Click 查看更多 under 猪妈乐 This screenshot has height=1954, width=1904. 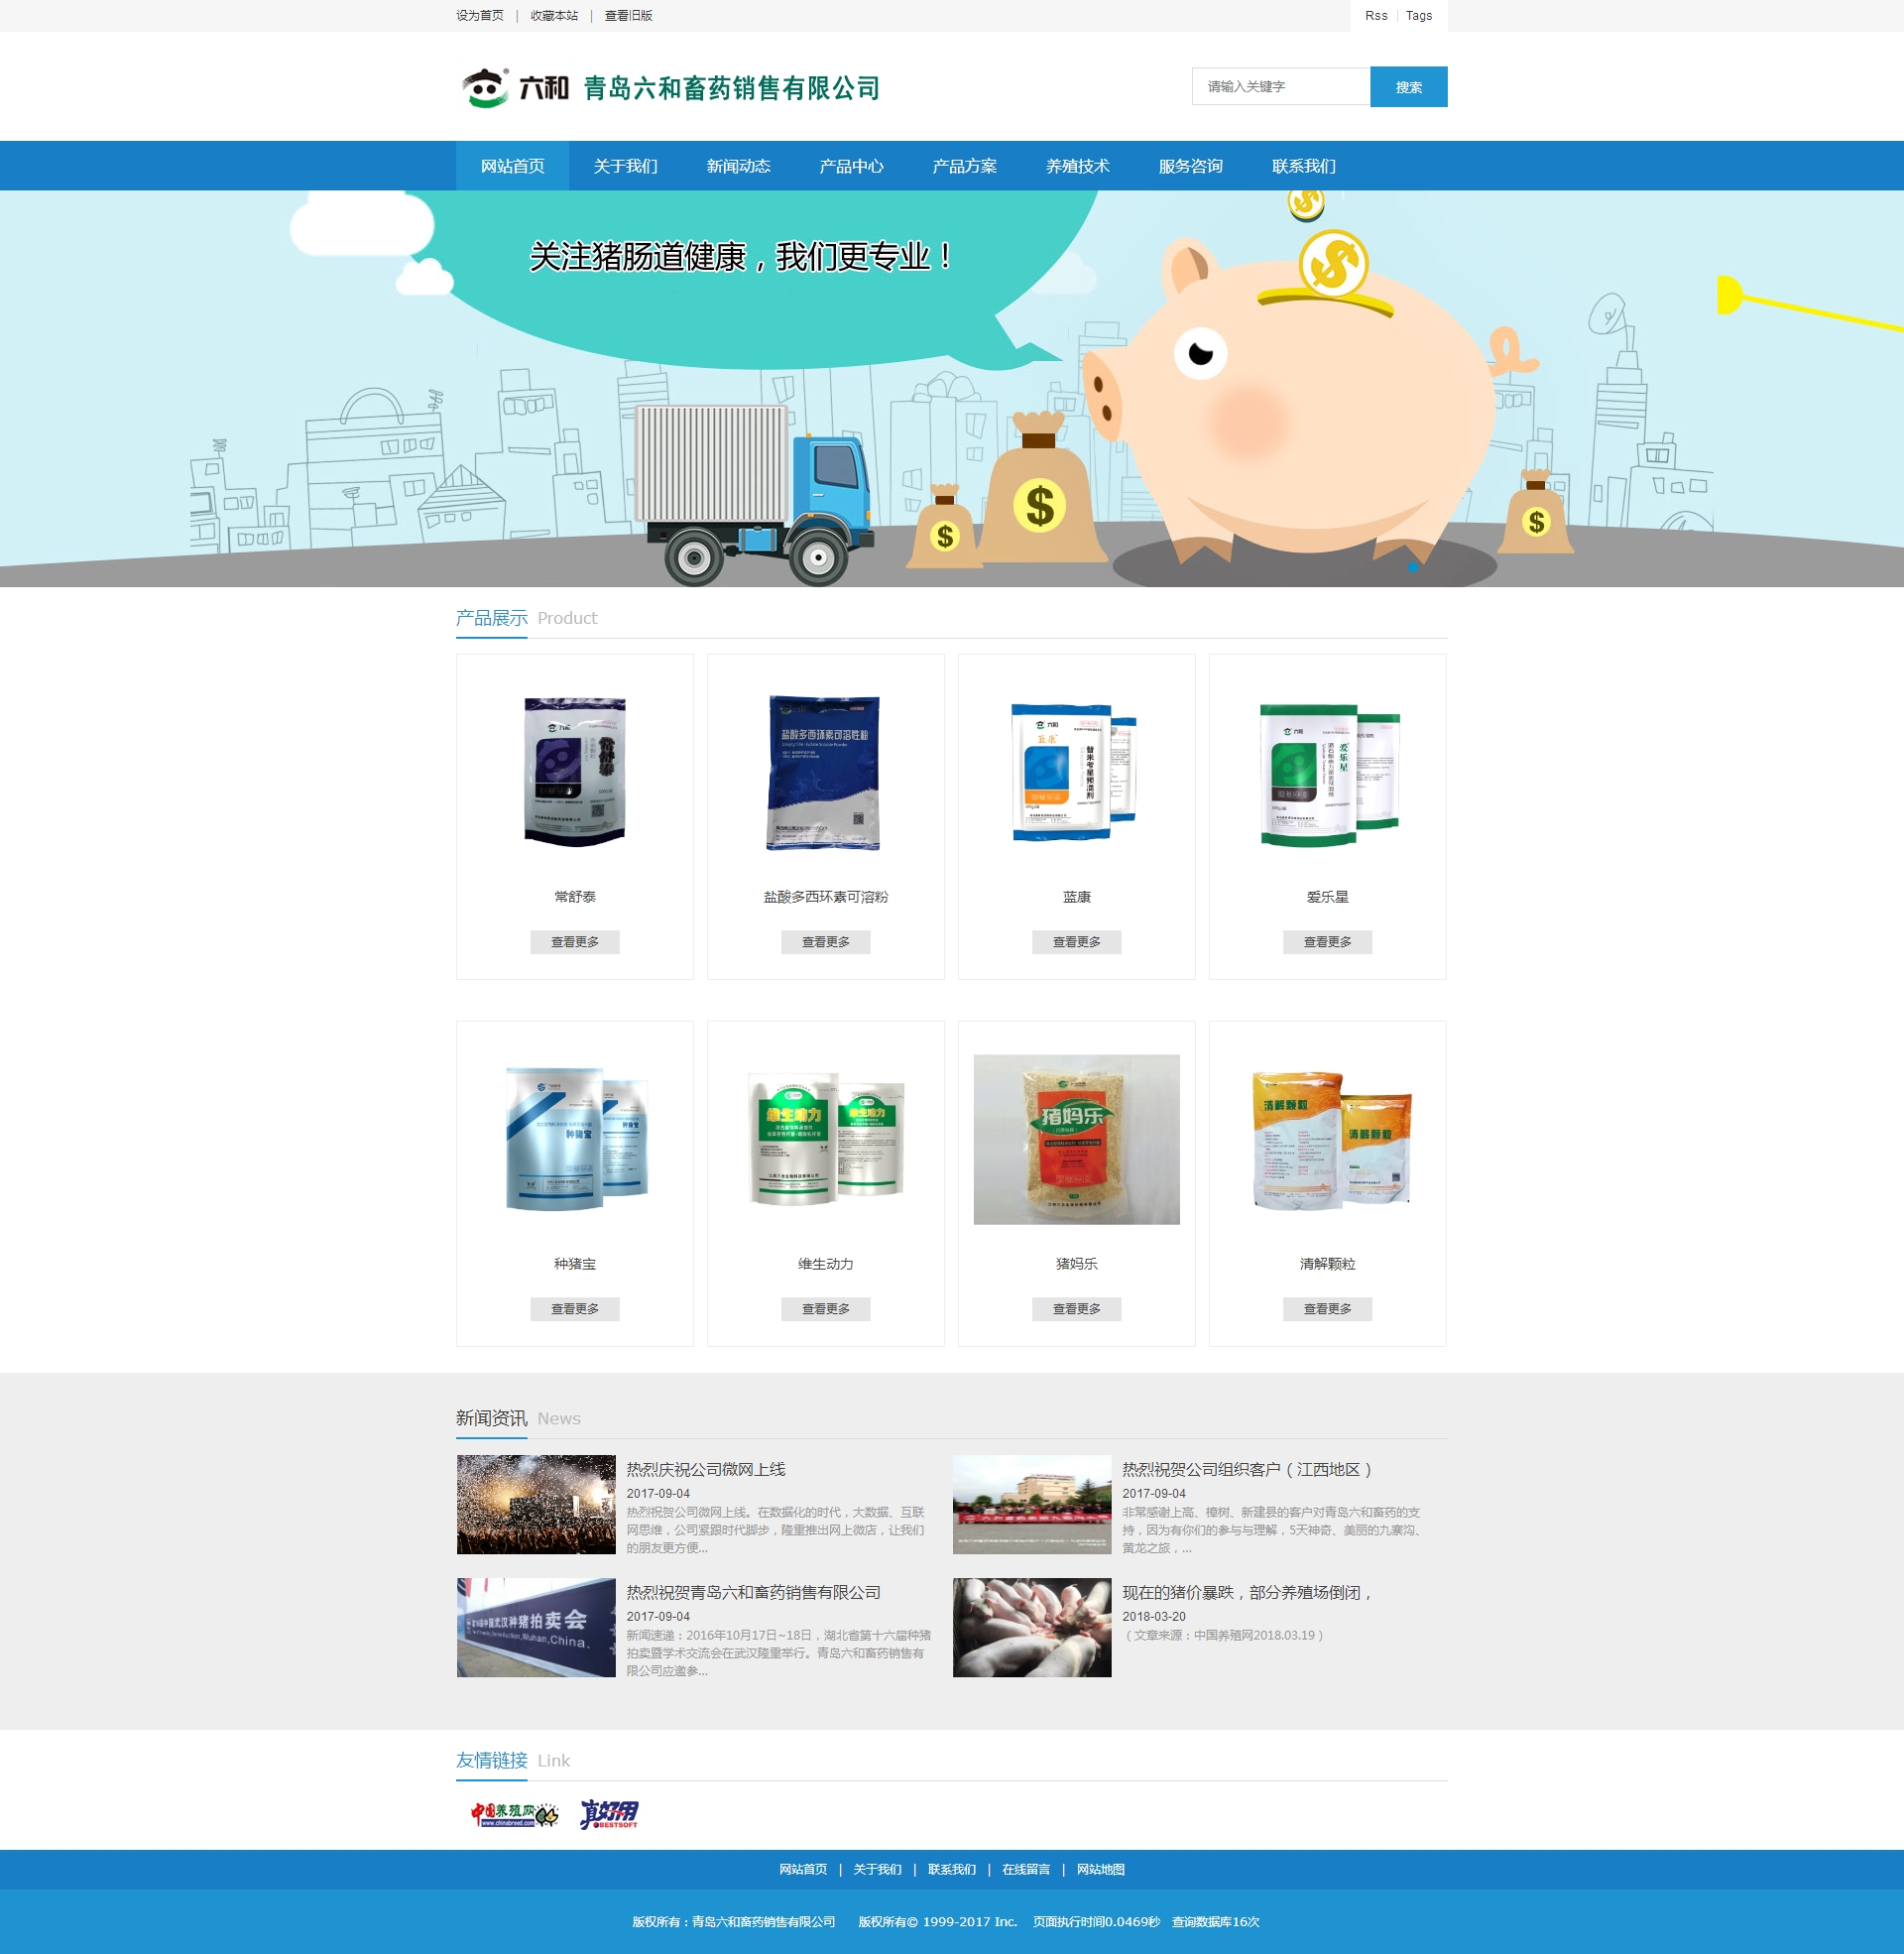[1077, 1309]
